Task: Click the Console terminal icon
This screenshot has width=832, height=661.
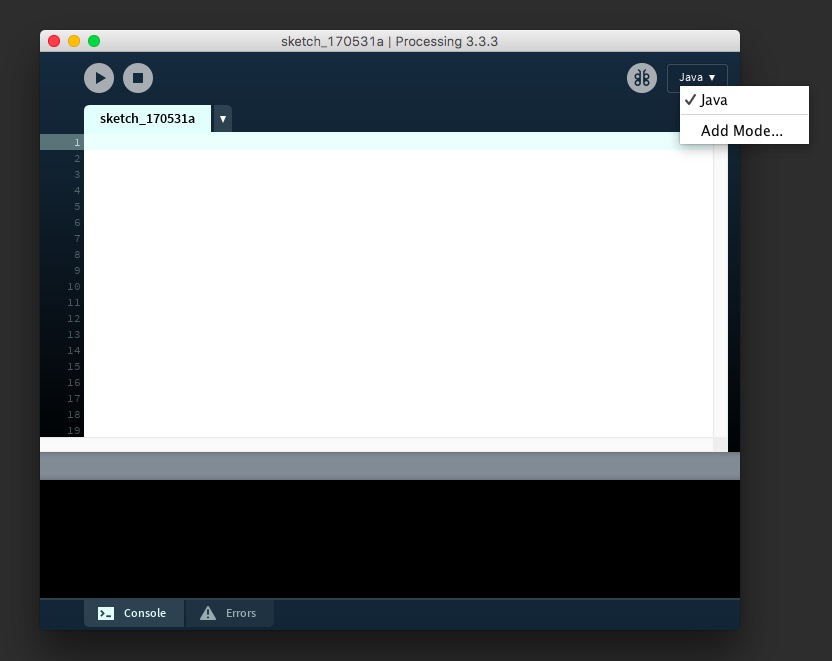Action: pyautogui.click(x=106, y=613)
